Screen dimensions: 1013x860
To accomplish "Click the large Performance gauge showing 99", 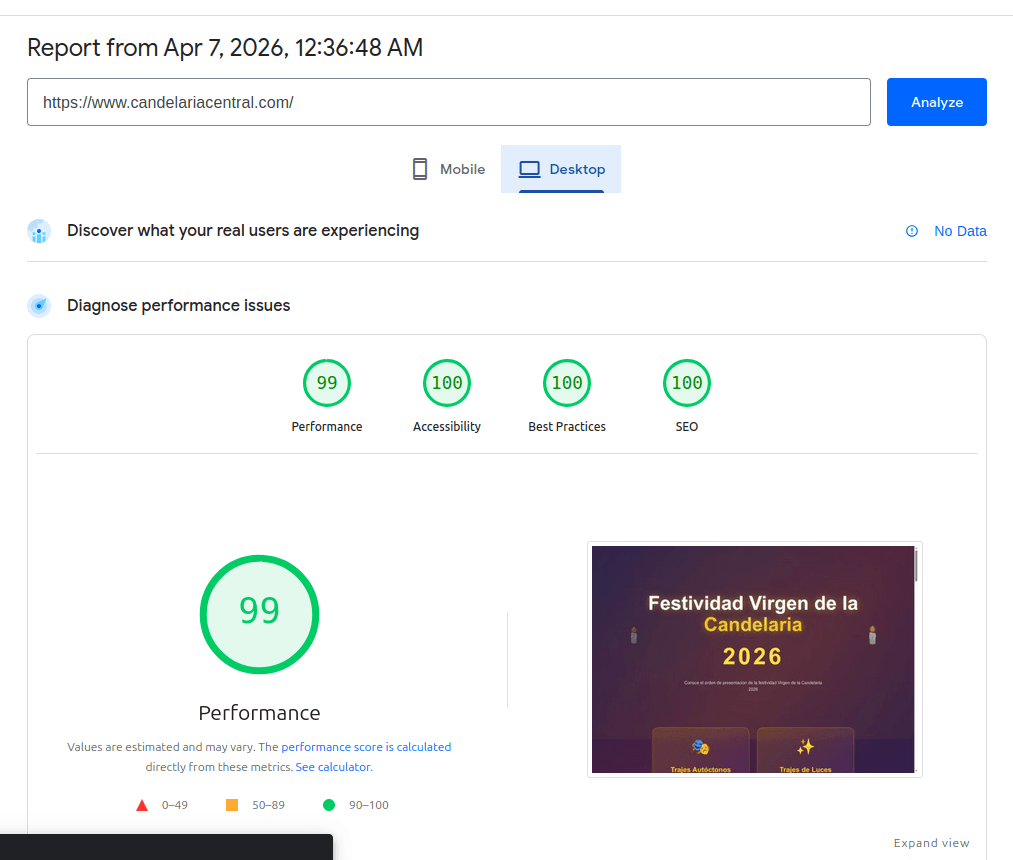I will coord(259,614).
